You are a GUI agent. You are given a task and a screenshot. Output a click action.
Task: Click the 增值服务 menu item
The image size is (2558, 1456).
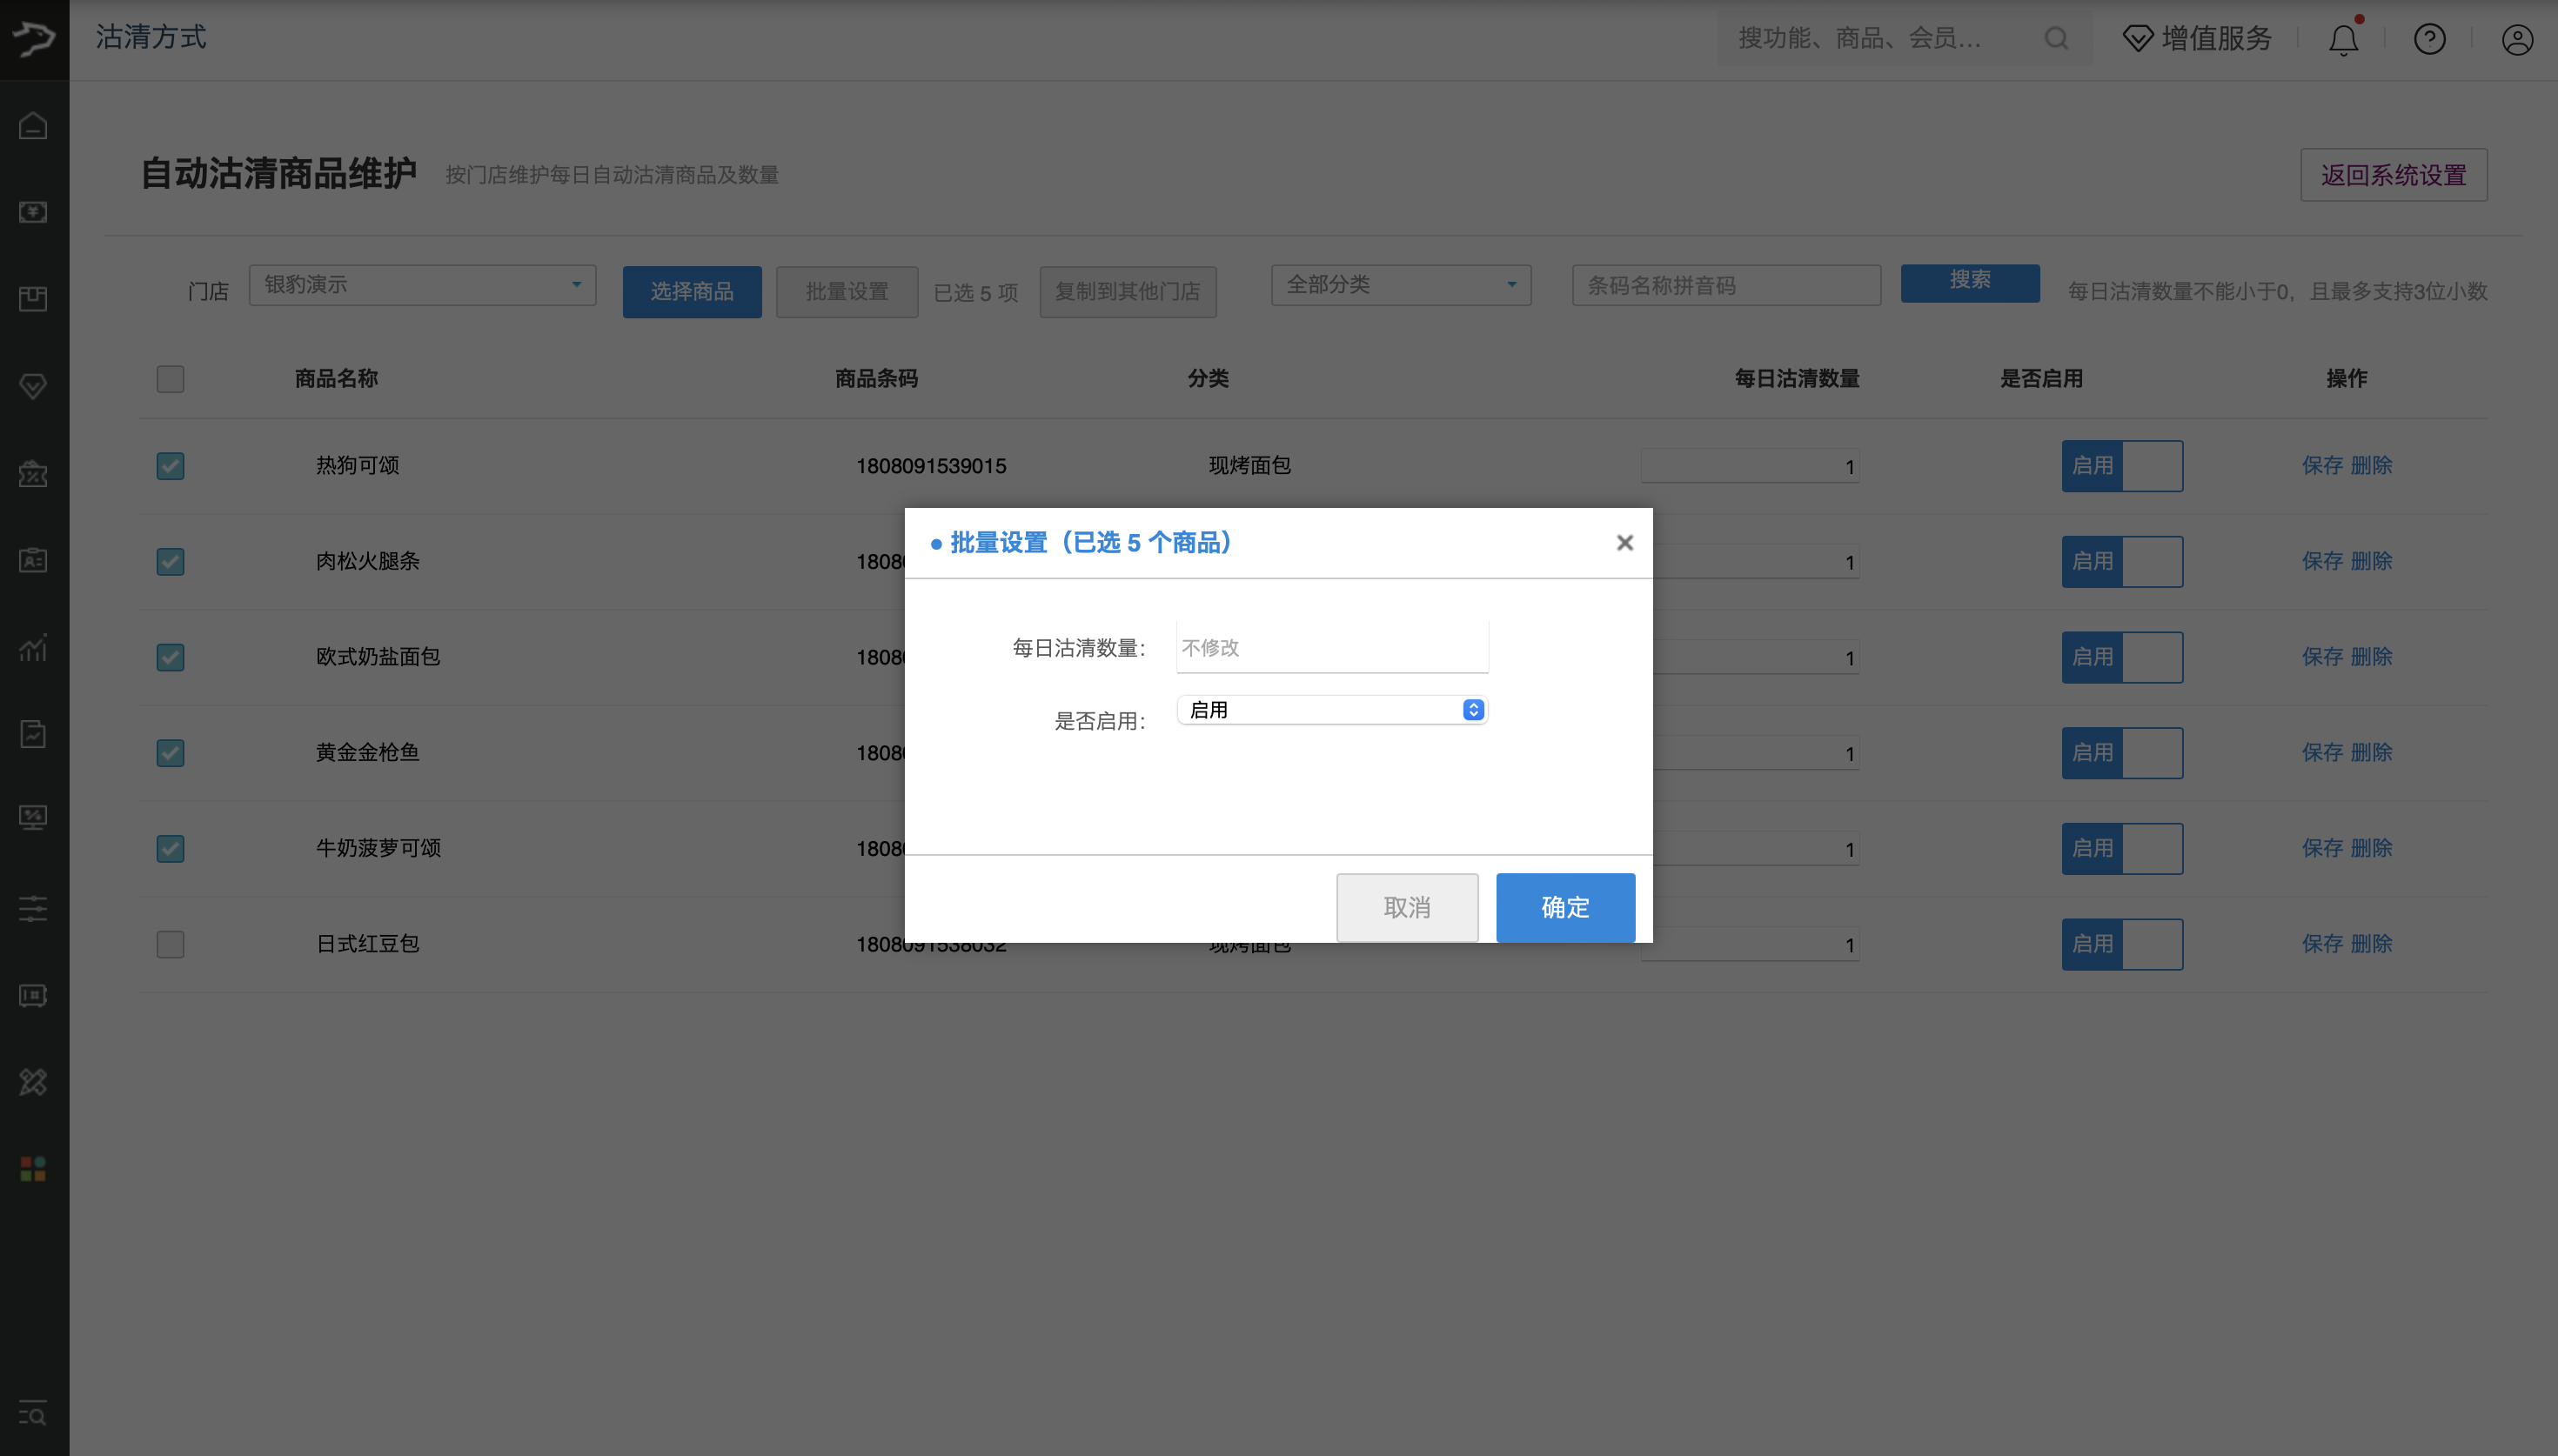pos(2197,39)
